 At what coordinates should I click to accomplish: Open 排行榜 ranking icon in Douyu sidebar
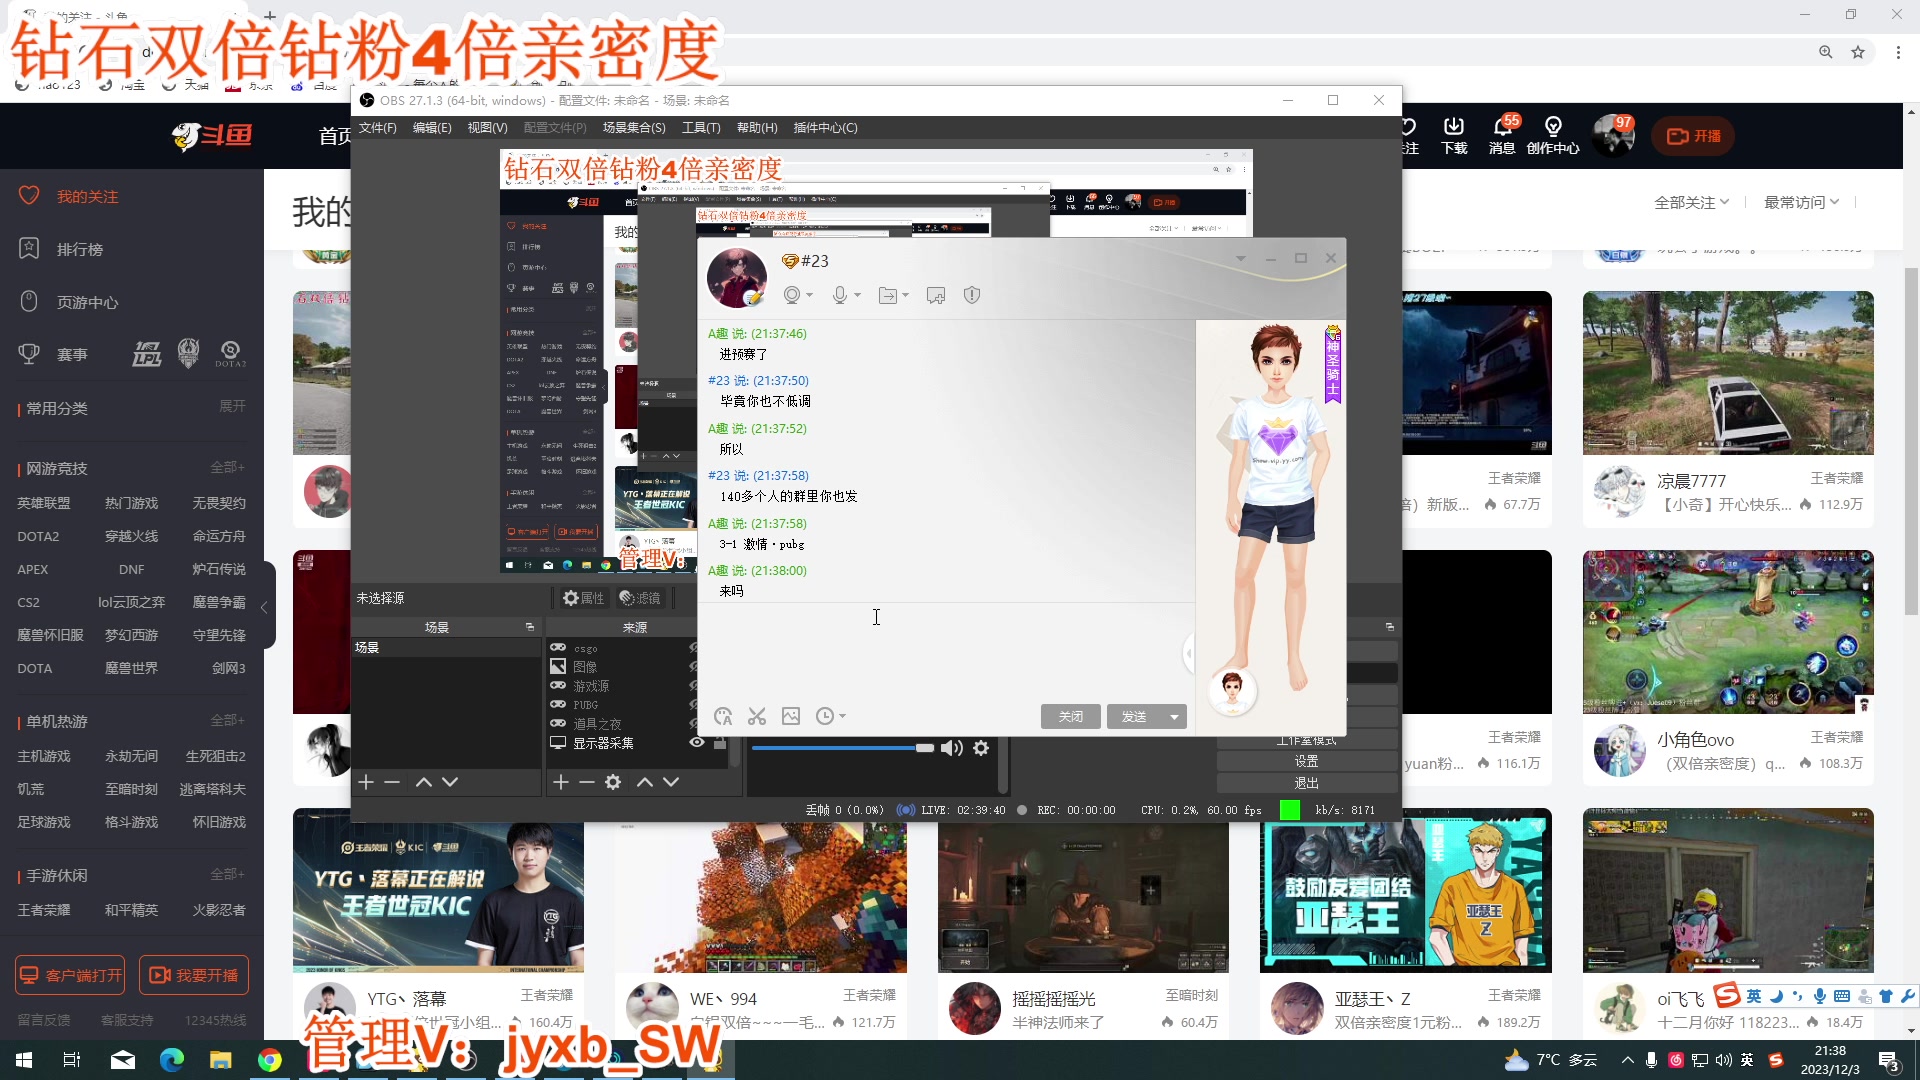coord(29,248)
